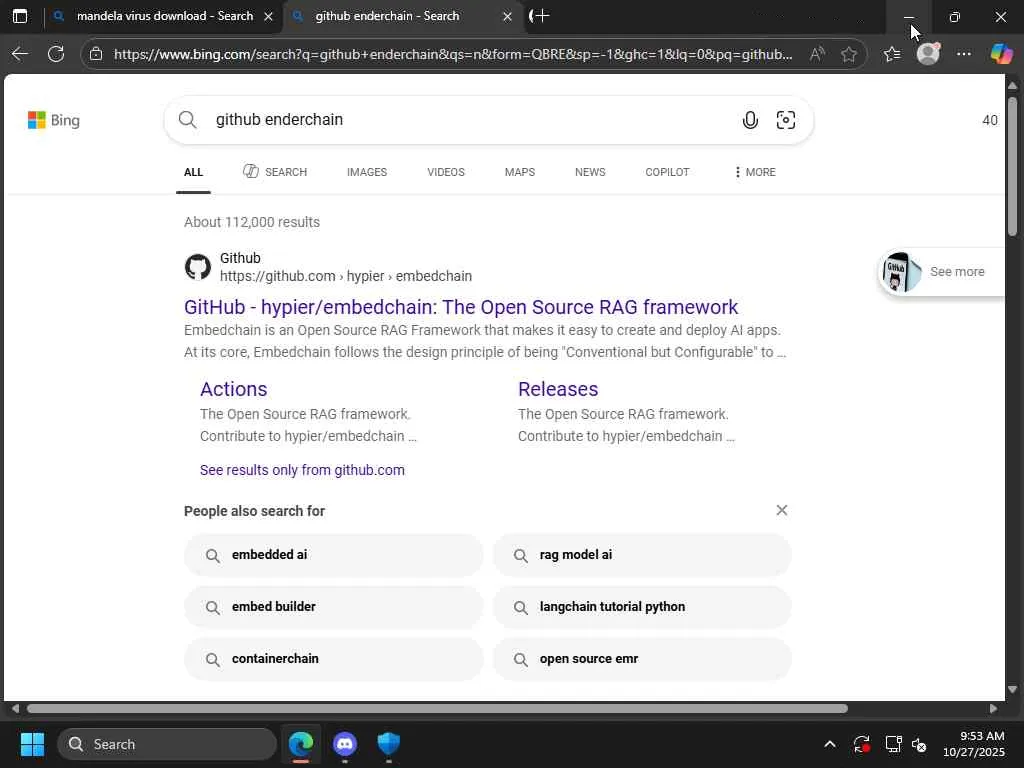Click See results only from github.com

click(x=302, y=470)
